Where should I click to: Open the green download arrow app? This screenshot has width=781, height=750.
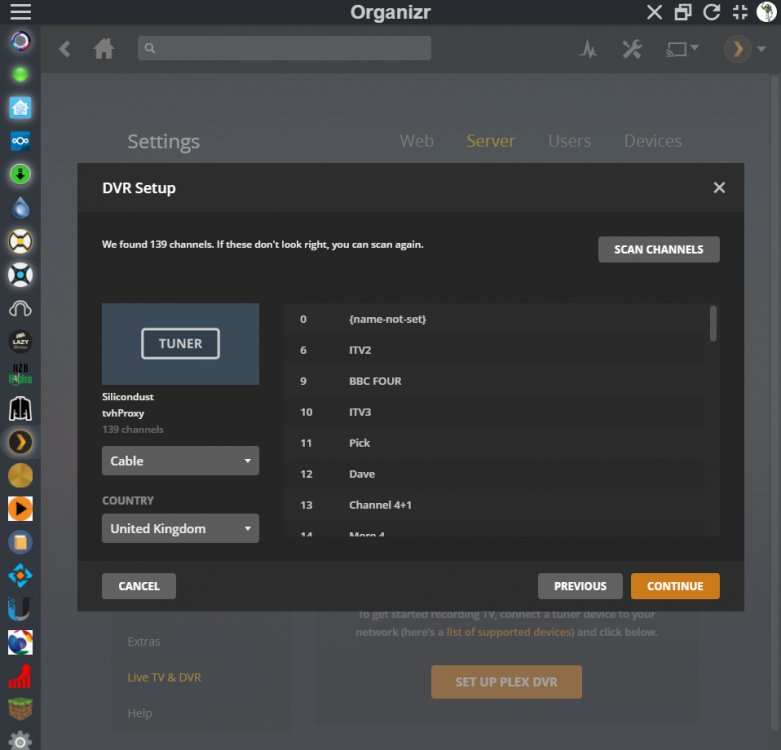click(20, 175)
